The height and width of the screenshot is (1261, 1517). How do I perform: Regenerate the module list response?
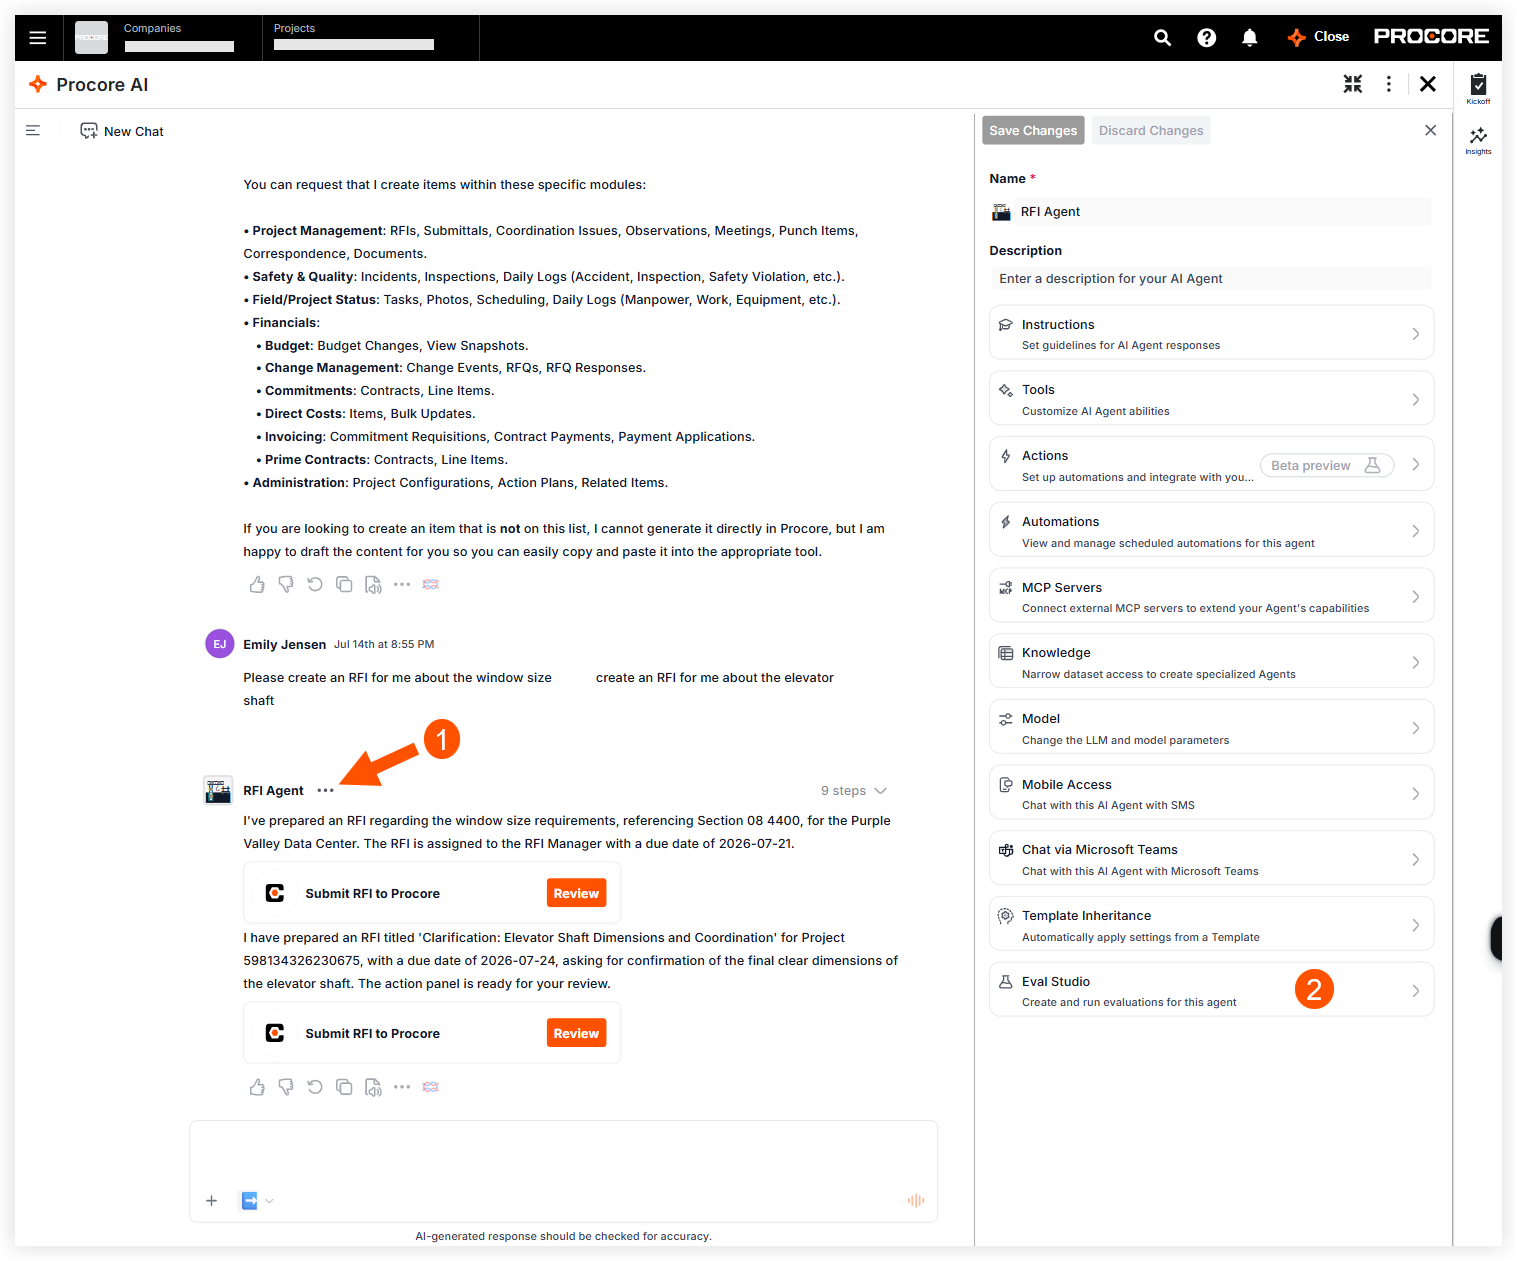[x=315, y=584]
